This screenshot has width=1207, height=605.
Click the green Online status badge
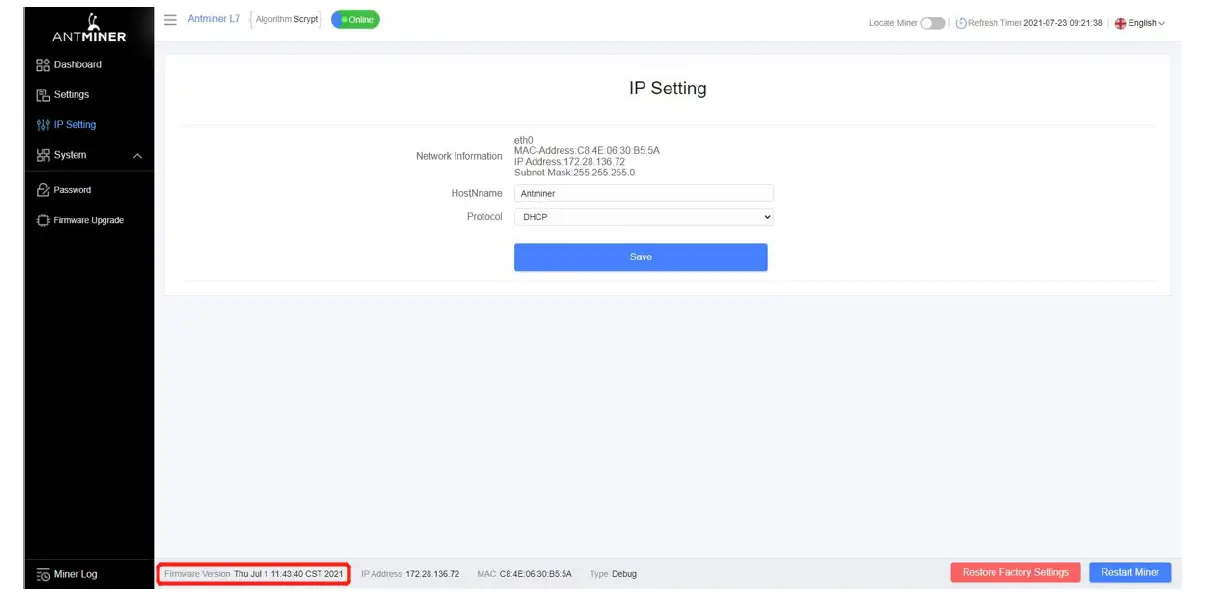(355, 20)
